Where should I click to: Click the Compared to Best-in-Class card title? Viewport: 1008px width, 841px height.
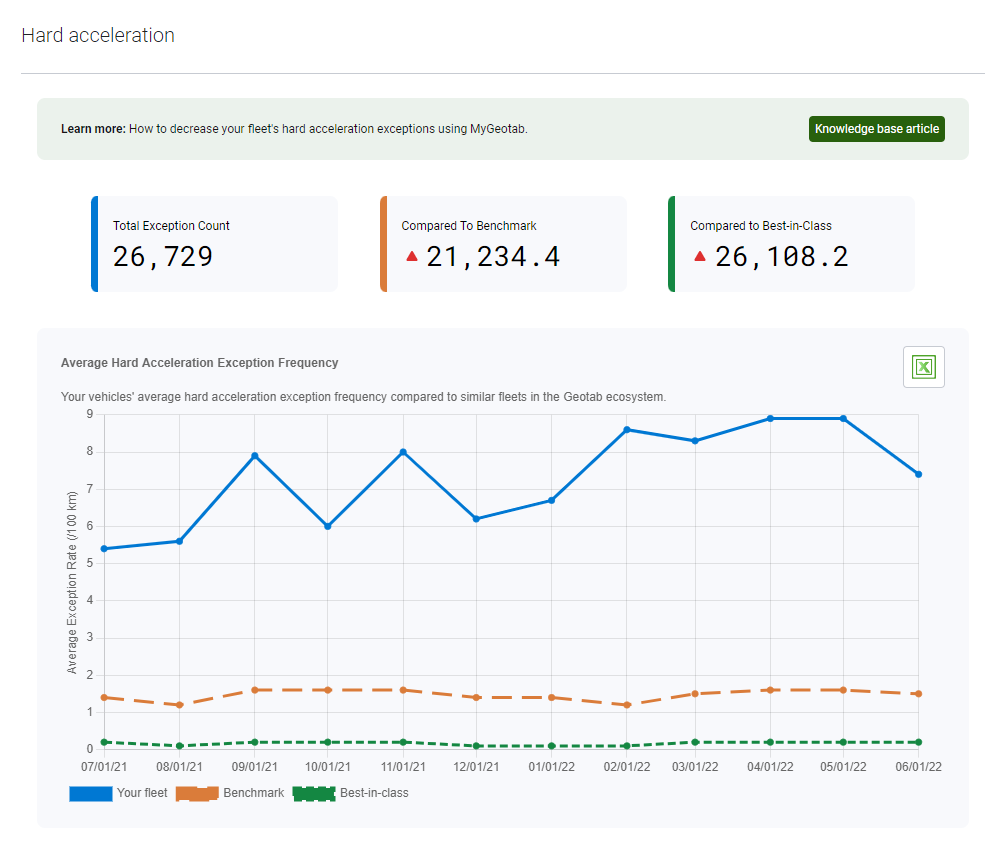click(x=760, y=226)
